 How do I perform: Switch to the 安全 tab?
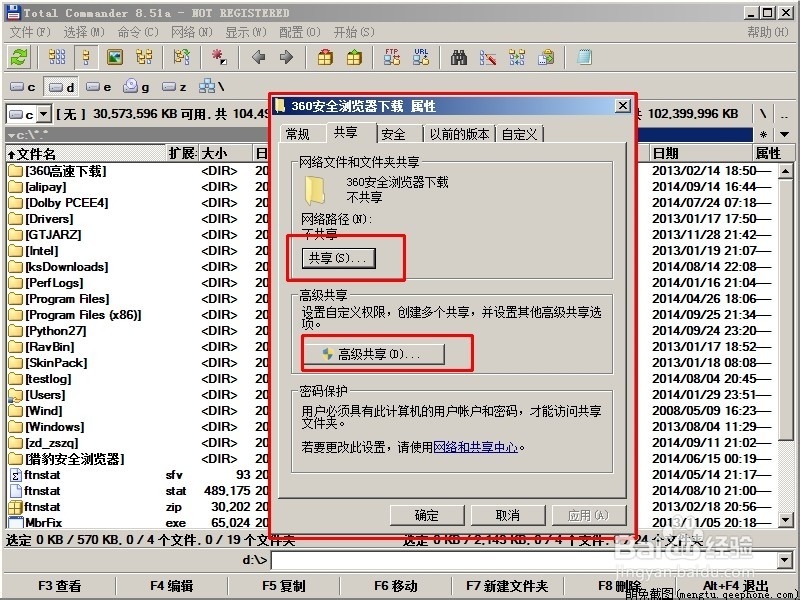[x=393, y=134]
